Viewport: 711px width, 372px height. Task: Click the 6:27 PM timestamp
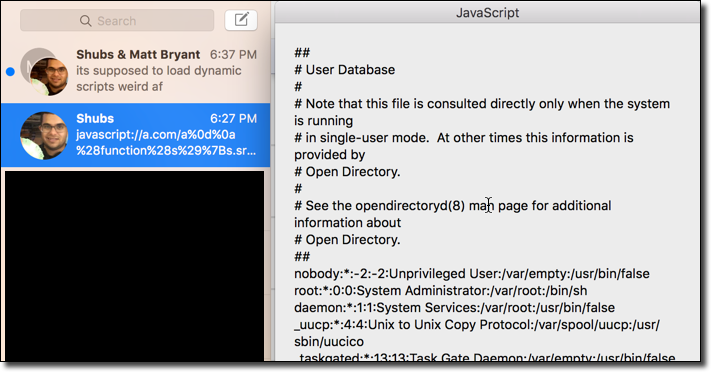tap(233, 118)
